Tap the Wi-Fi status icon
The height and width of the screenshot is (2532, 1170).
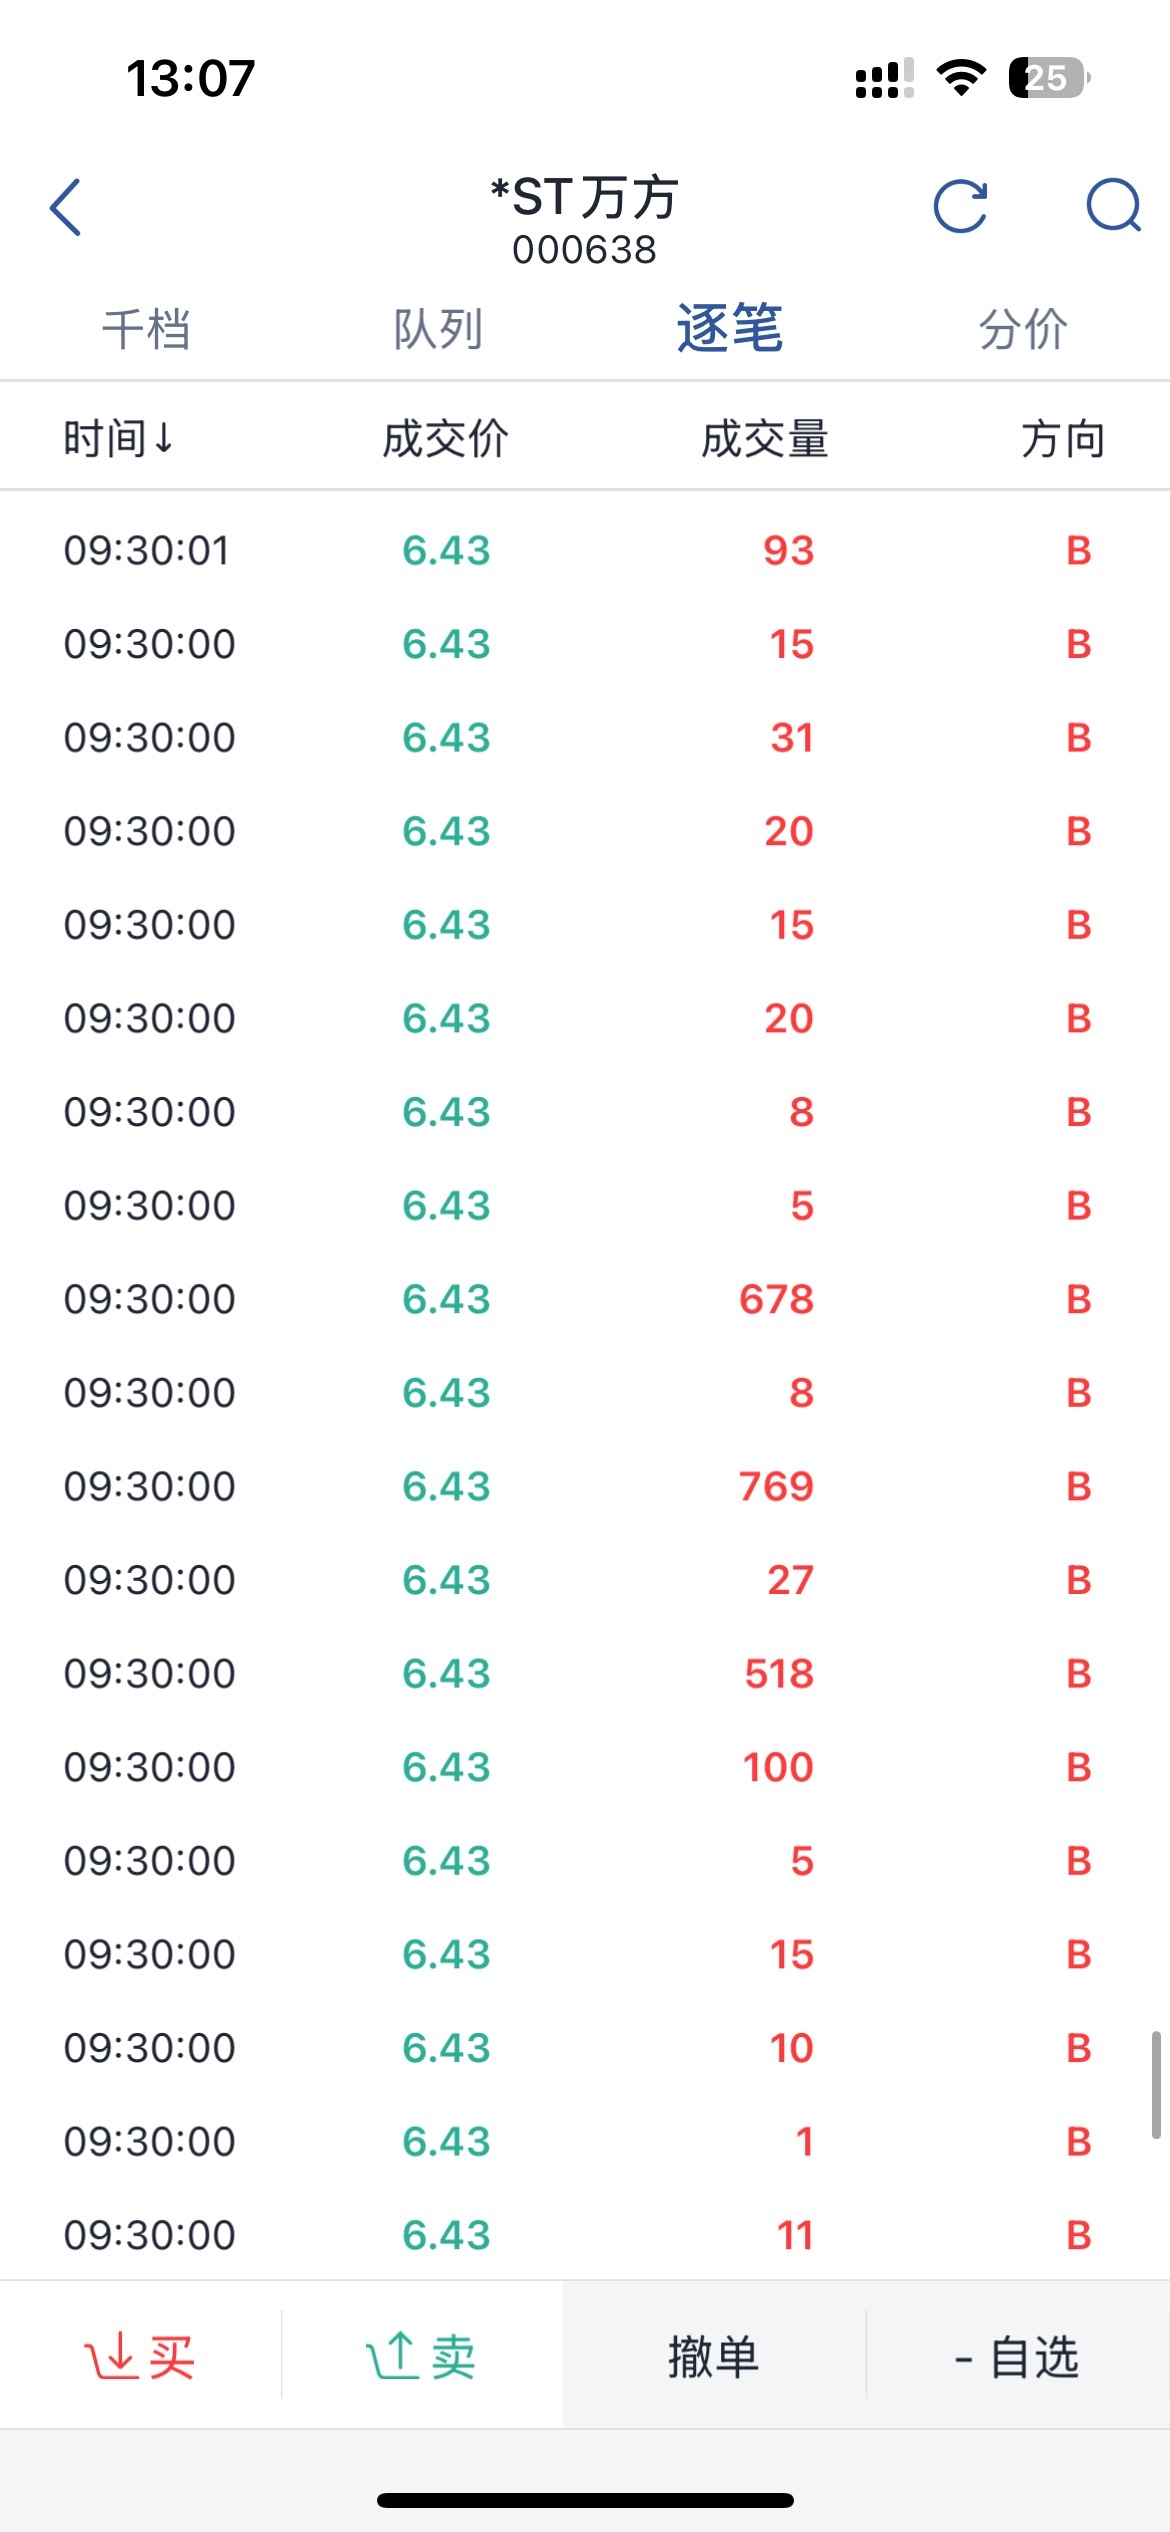pyautogui.click(x=961, y=78)
